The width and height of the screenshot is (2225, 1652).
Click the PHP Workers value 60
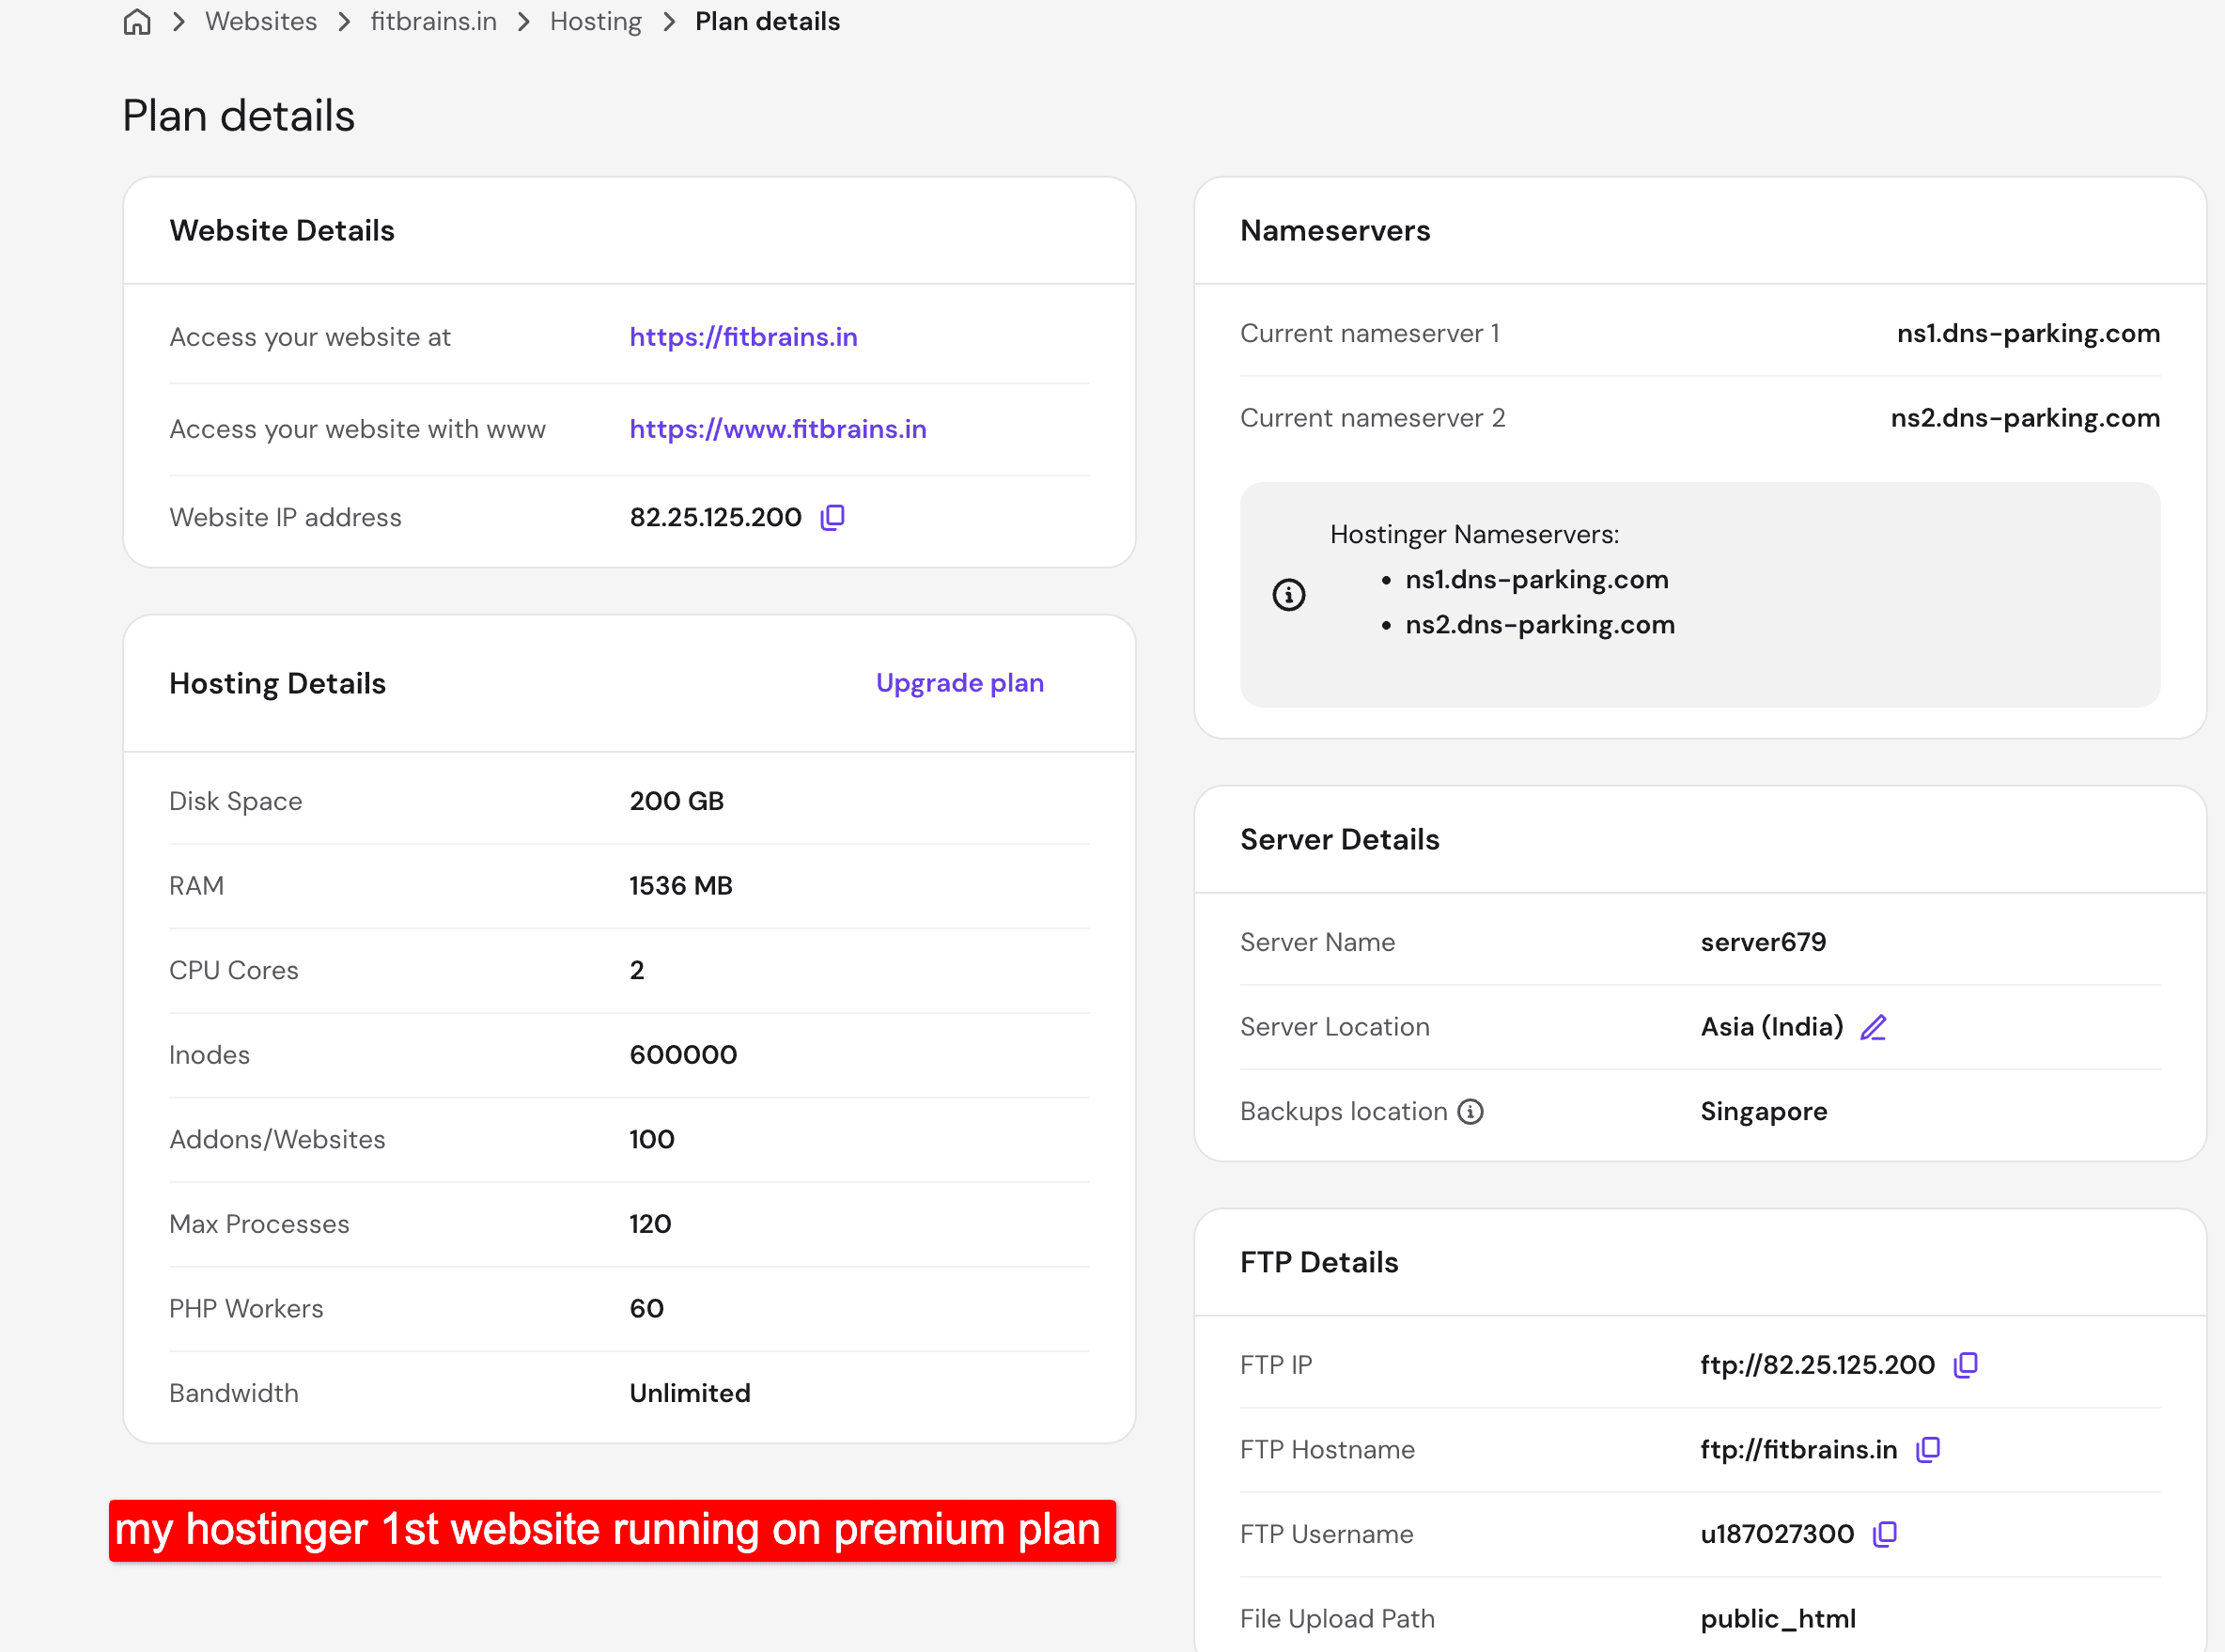[x=646, y=1309]
